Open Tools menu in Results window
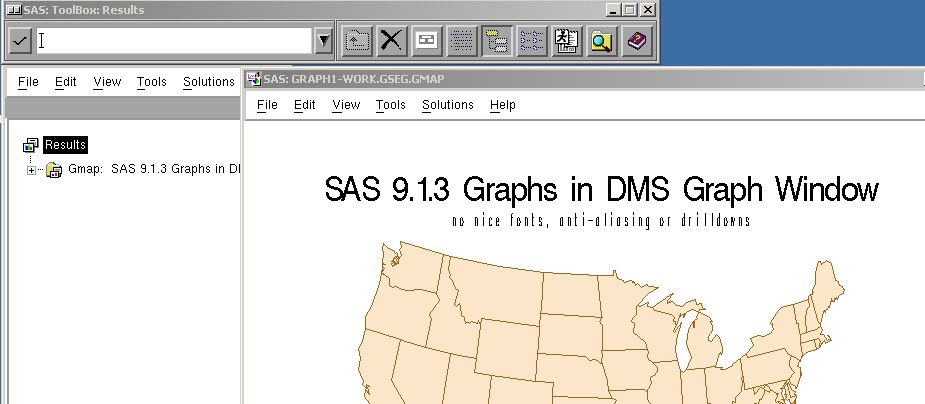 [x=152, y=82]
